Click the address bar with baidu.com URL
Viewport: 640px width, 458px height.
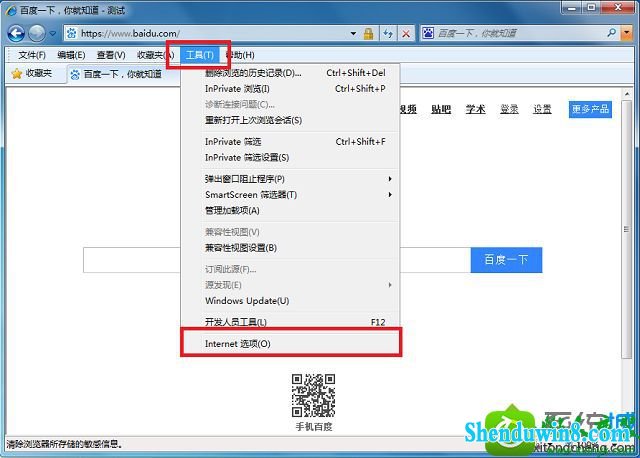[208, 33]
